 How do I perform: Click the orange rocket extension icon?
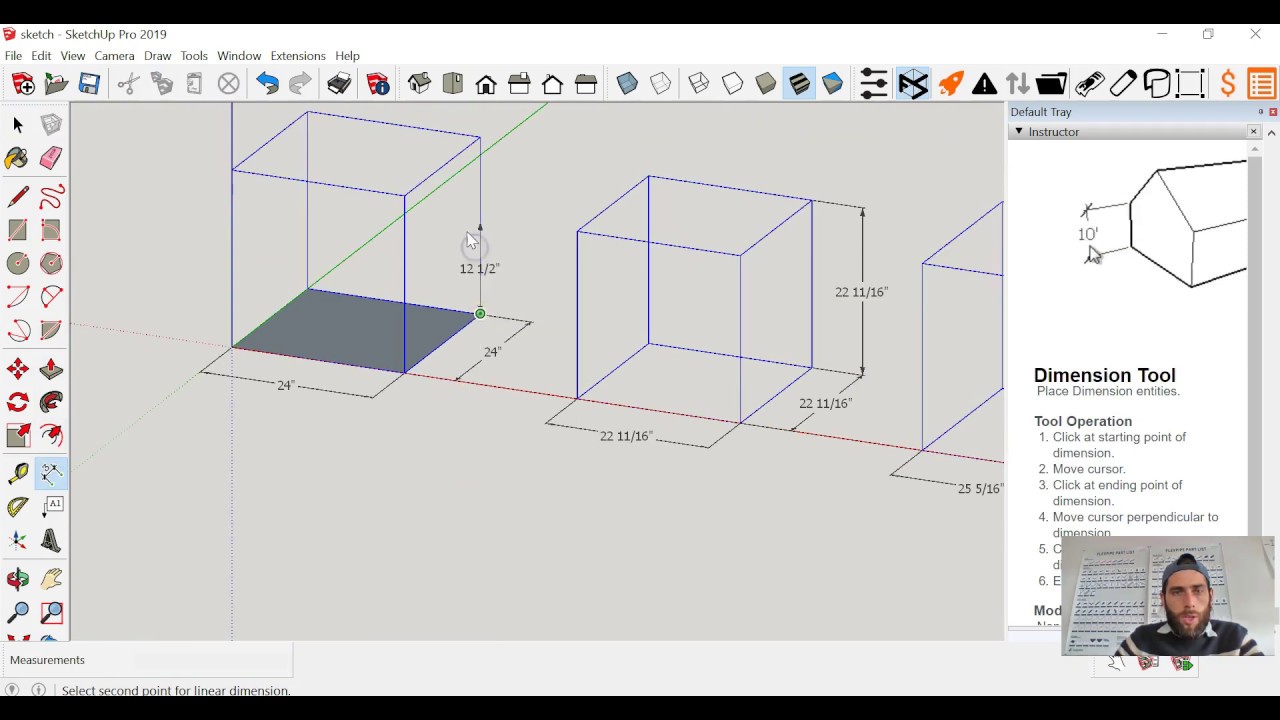(951, 84)
